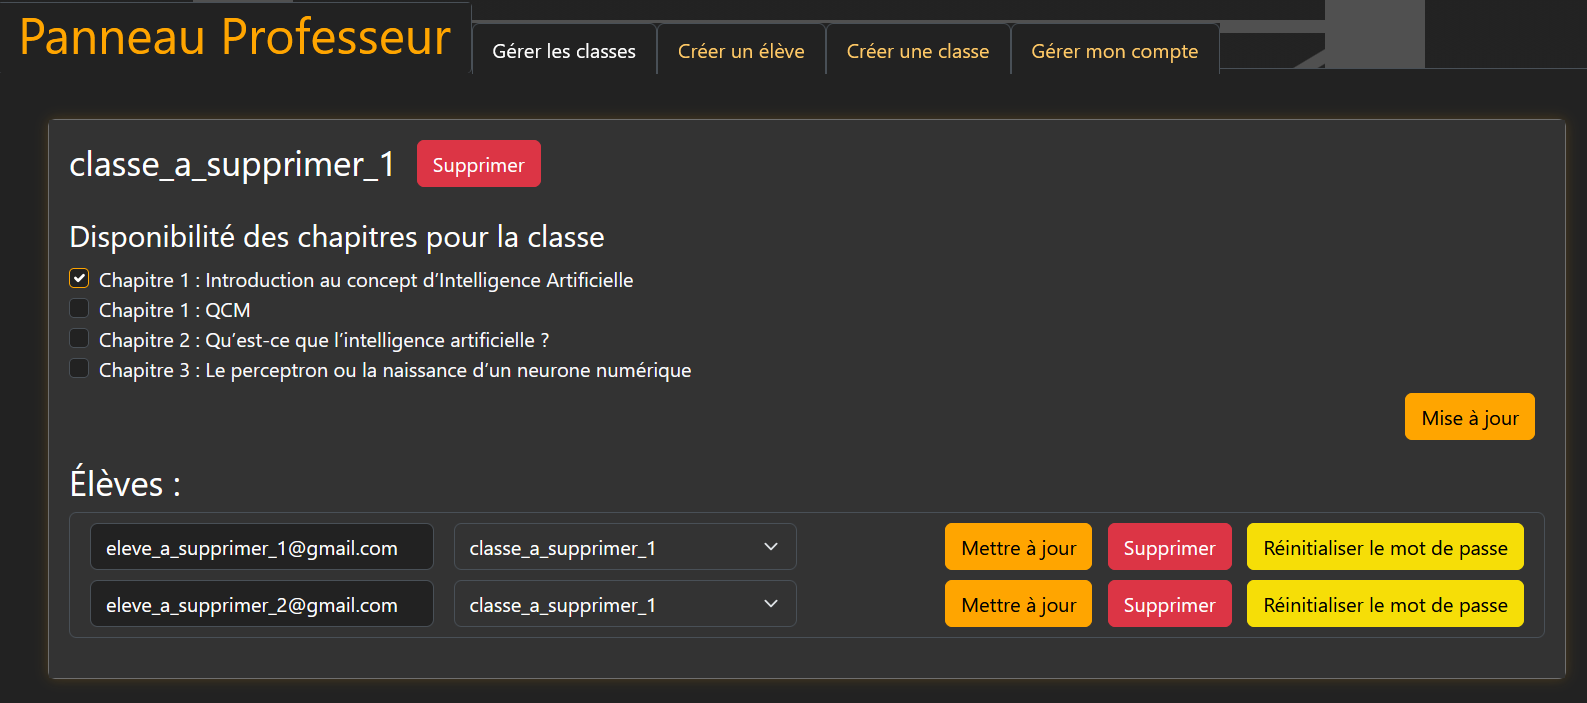Screen dimensions: 1587x703
Task: Delete student eleve_a_supprimer_2
Action: click(x=1170, y=604)
